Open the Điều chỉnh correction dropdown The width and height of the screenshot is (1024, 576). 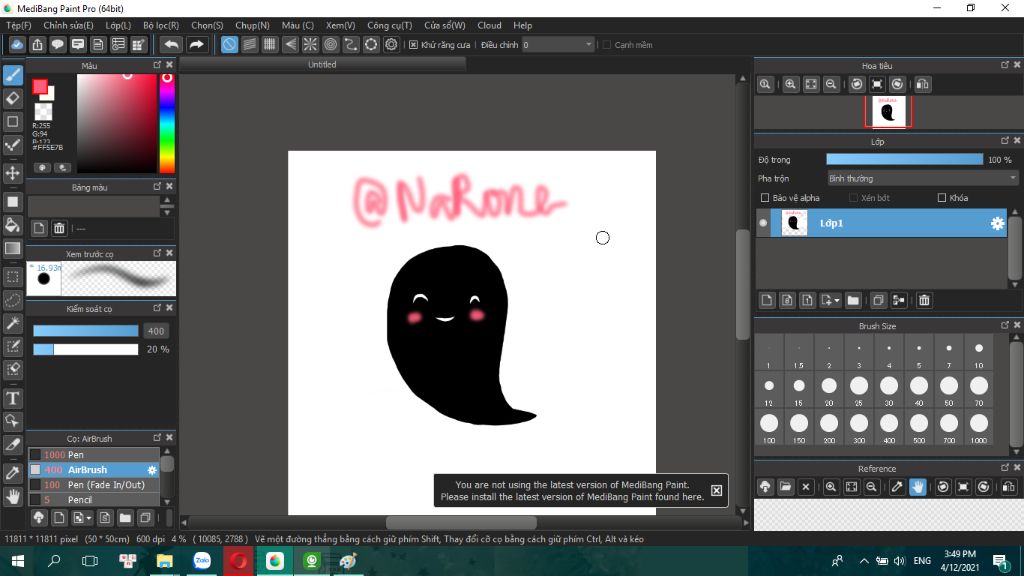click(557, 44)
